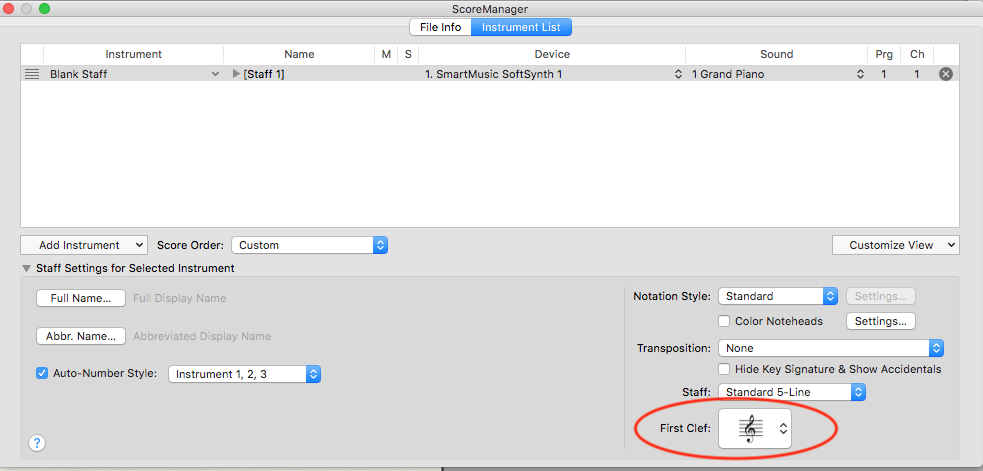Image resolution: width=983 pixels, height=471 pixels.
Task: Check Hide Key Signature & Show Accidentals
Action: click(x=725, y=369)
